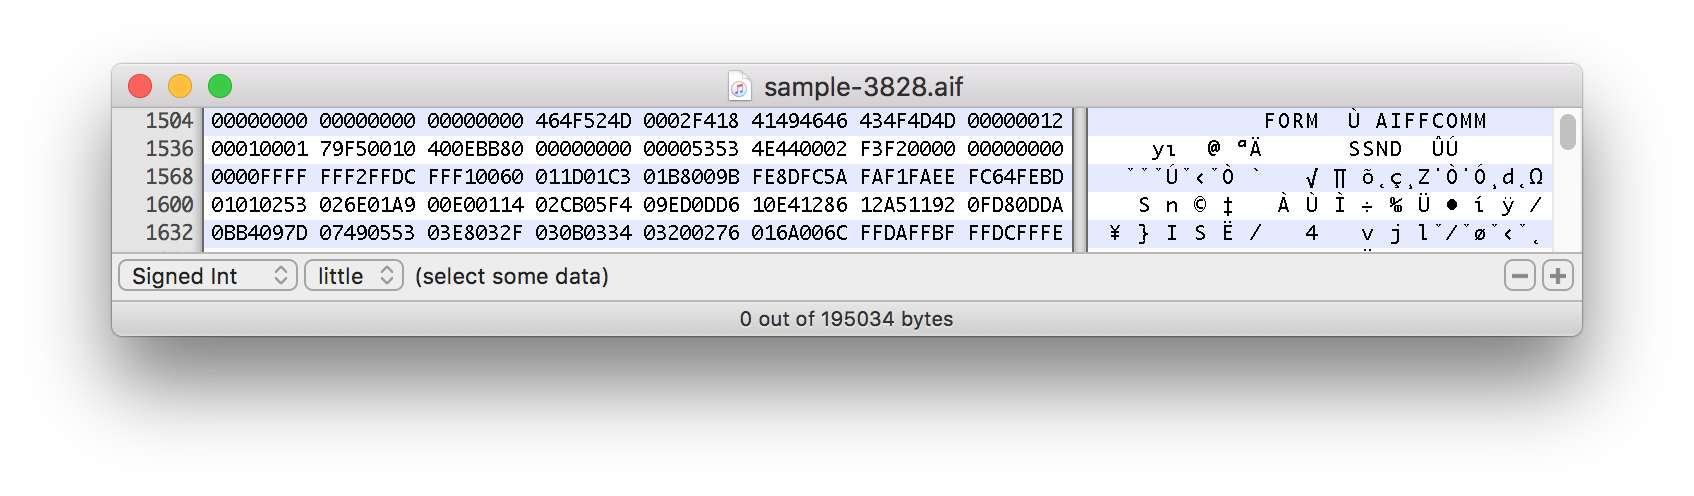Click the vertical scrollbar thumb

1567,132
